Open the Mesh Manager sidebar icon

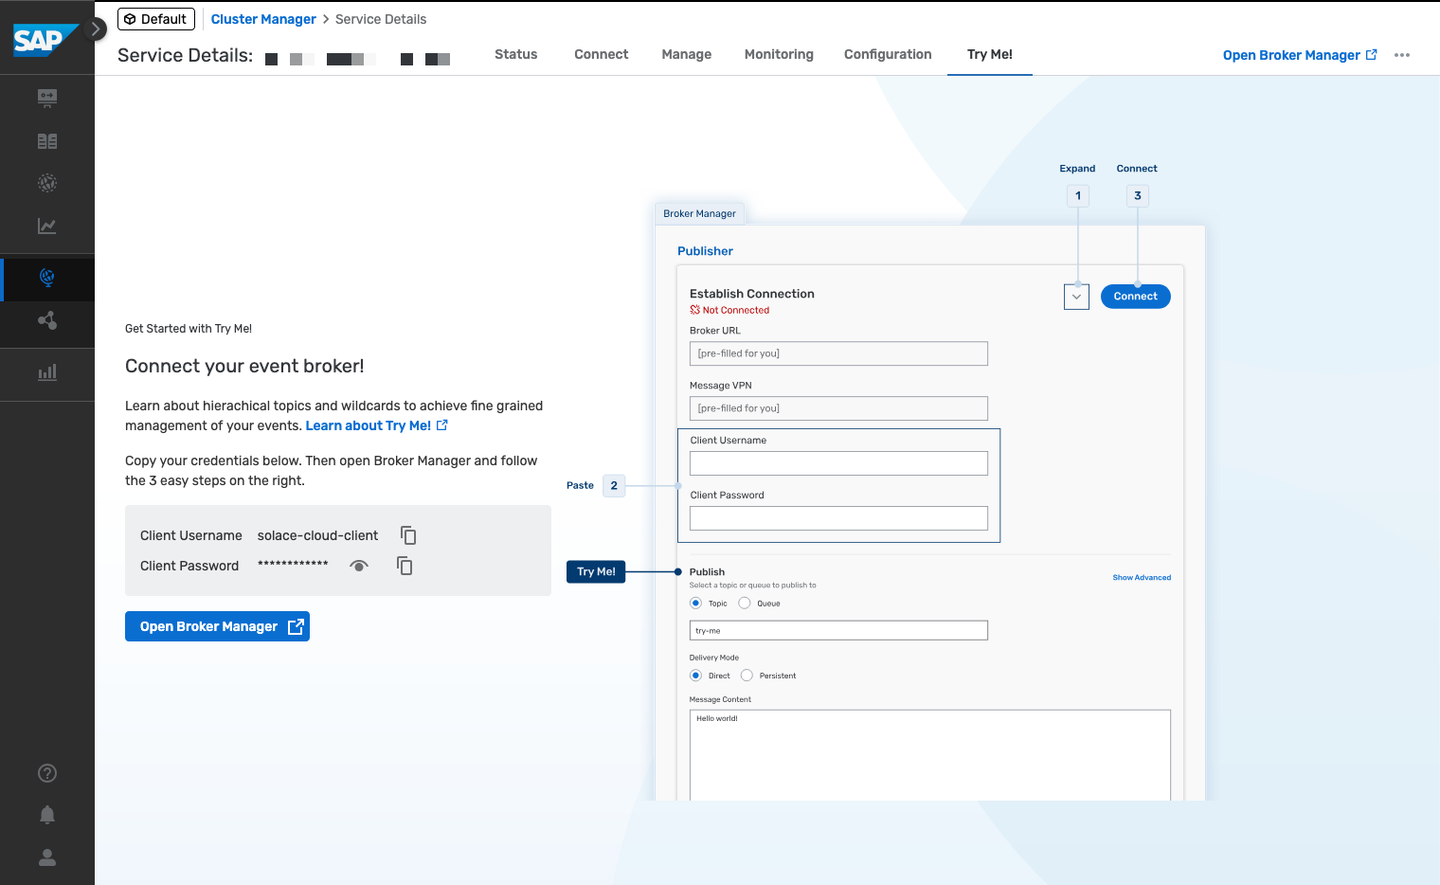click(47, 321)
